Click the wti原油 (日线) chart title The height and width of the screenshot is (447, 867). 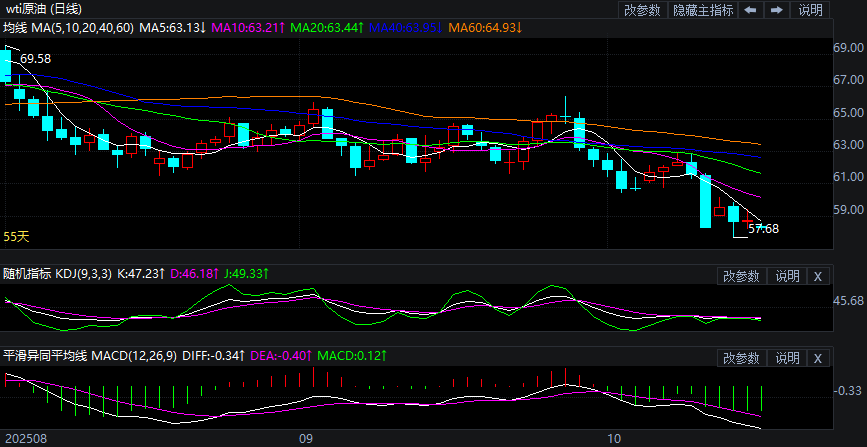[x=44, y=9]
